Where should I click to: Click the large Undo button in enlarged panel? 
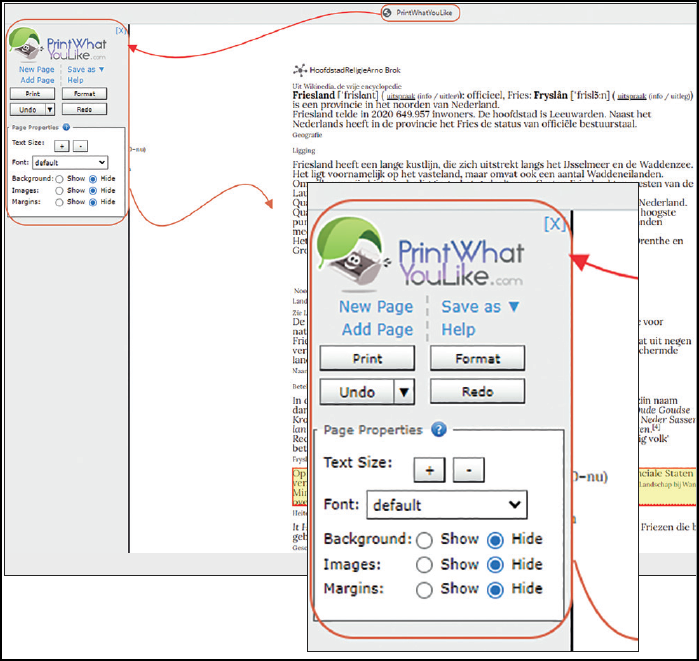pyautogui.click(x=357, y=392)
